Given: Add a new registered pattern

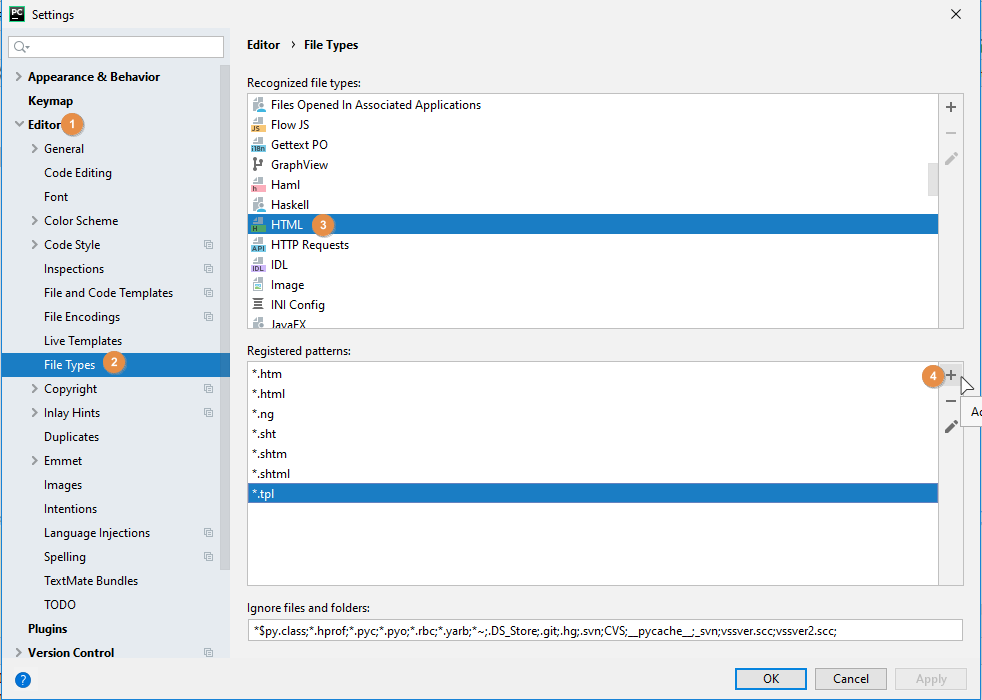Looking at the screenshot, I should click(951, 375).
